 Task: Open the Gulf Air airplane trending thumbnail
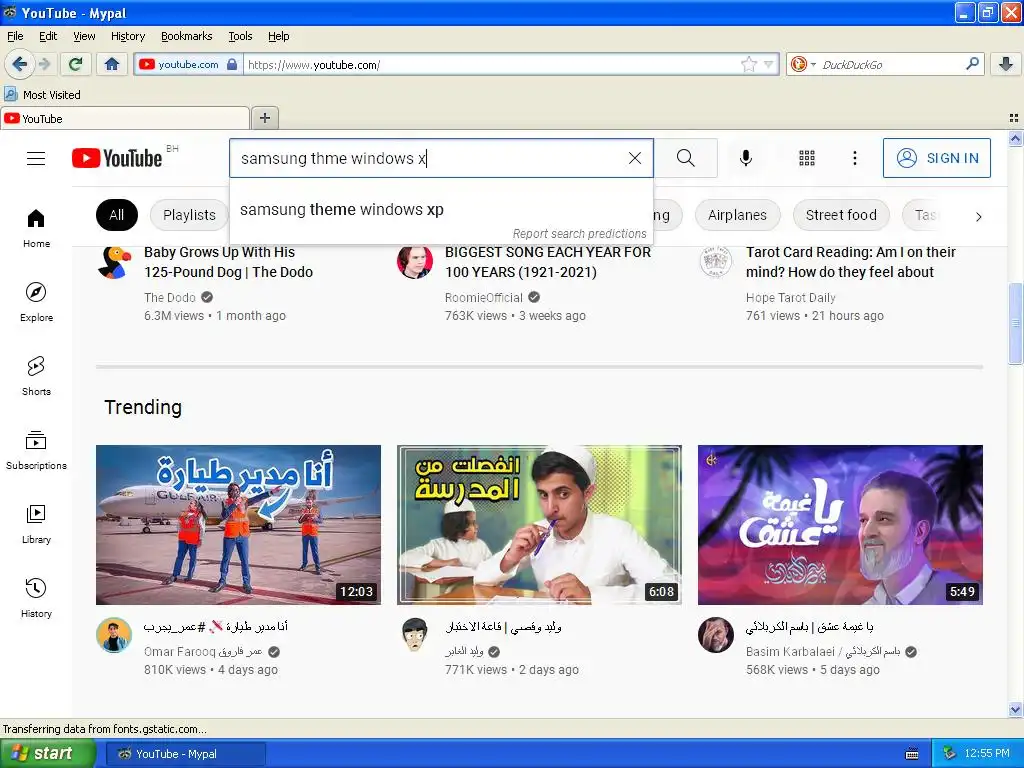pos(238,525)
